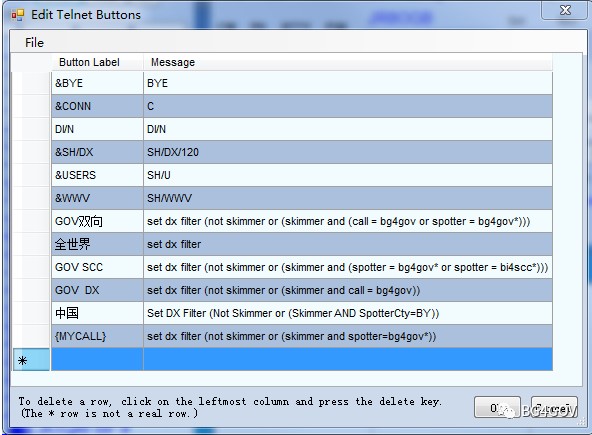Click the Message column header
This screenshot has height=435, width=592.
pos(348,62)
